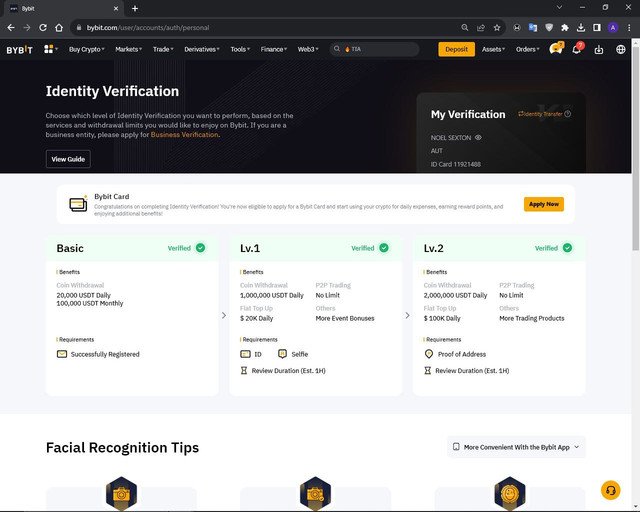The image size is (640, 512).
Task: Click the Lv.1 Selfie requirement icon
Action: [282, 354]
